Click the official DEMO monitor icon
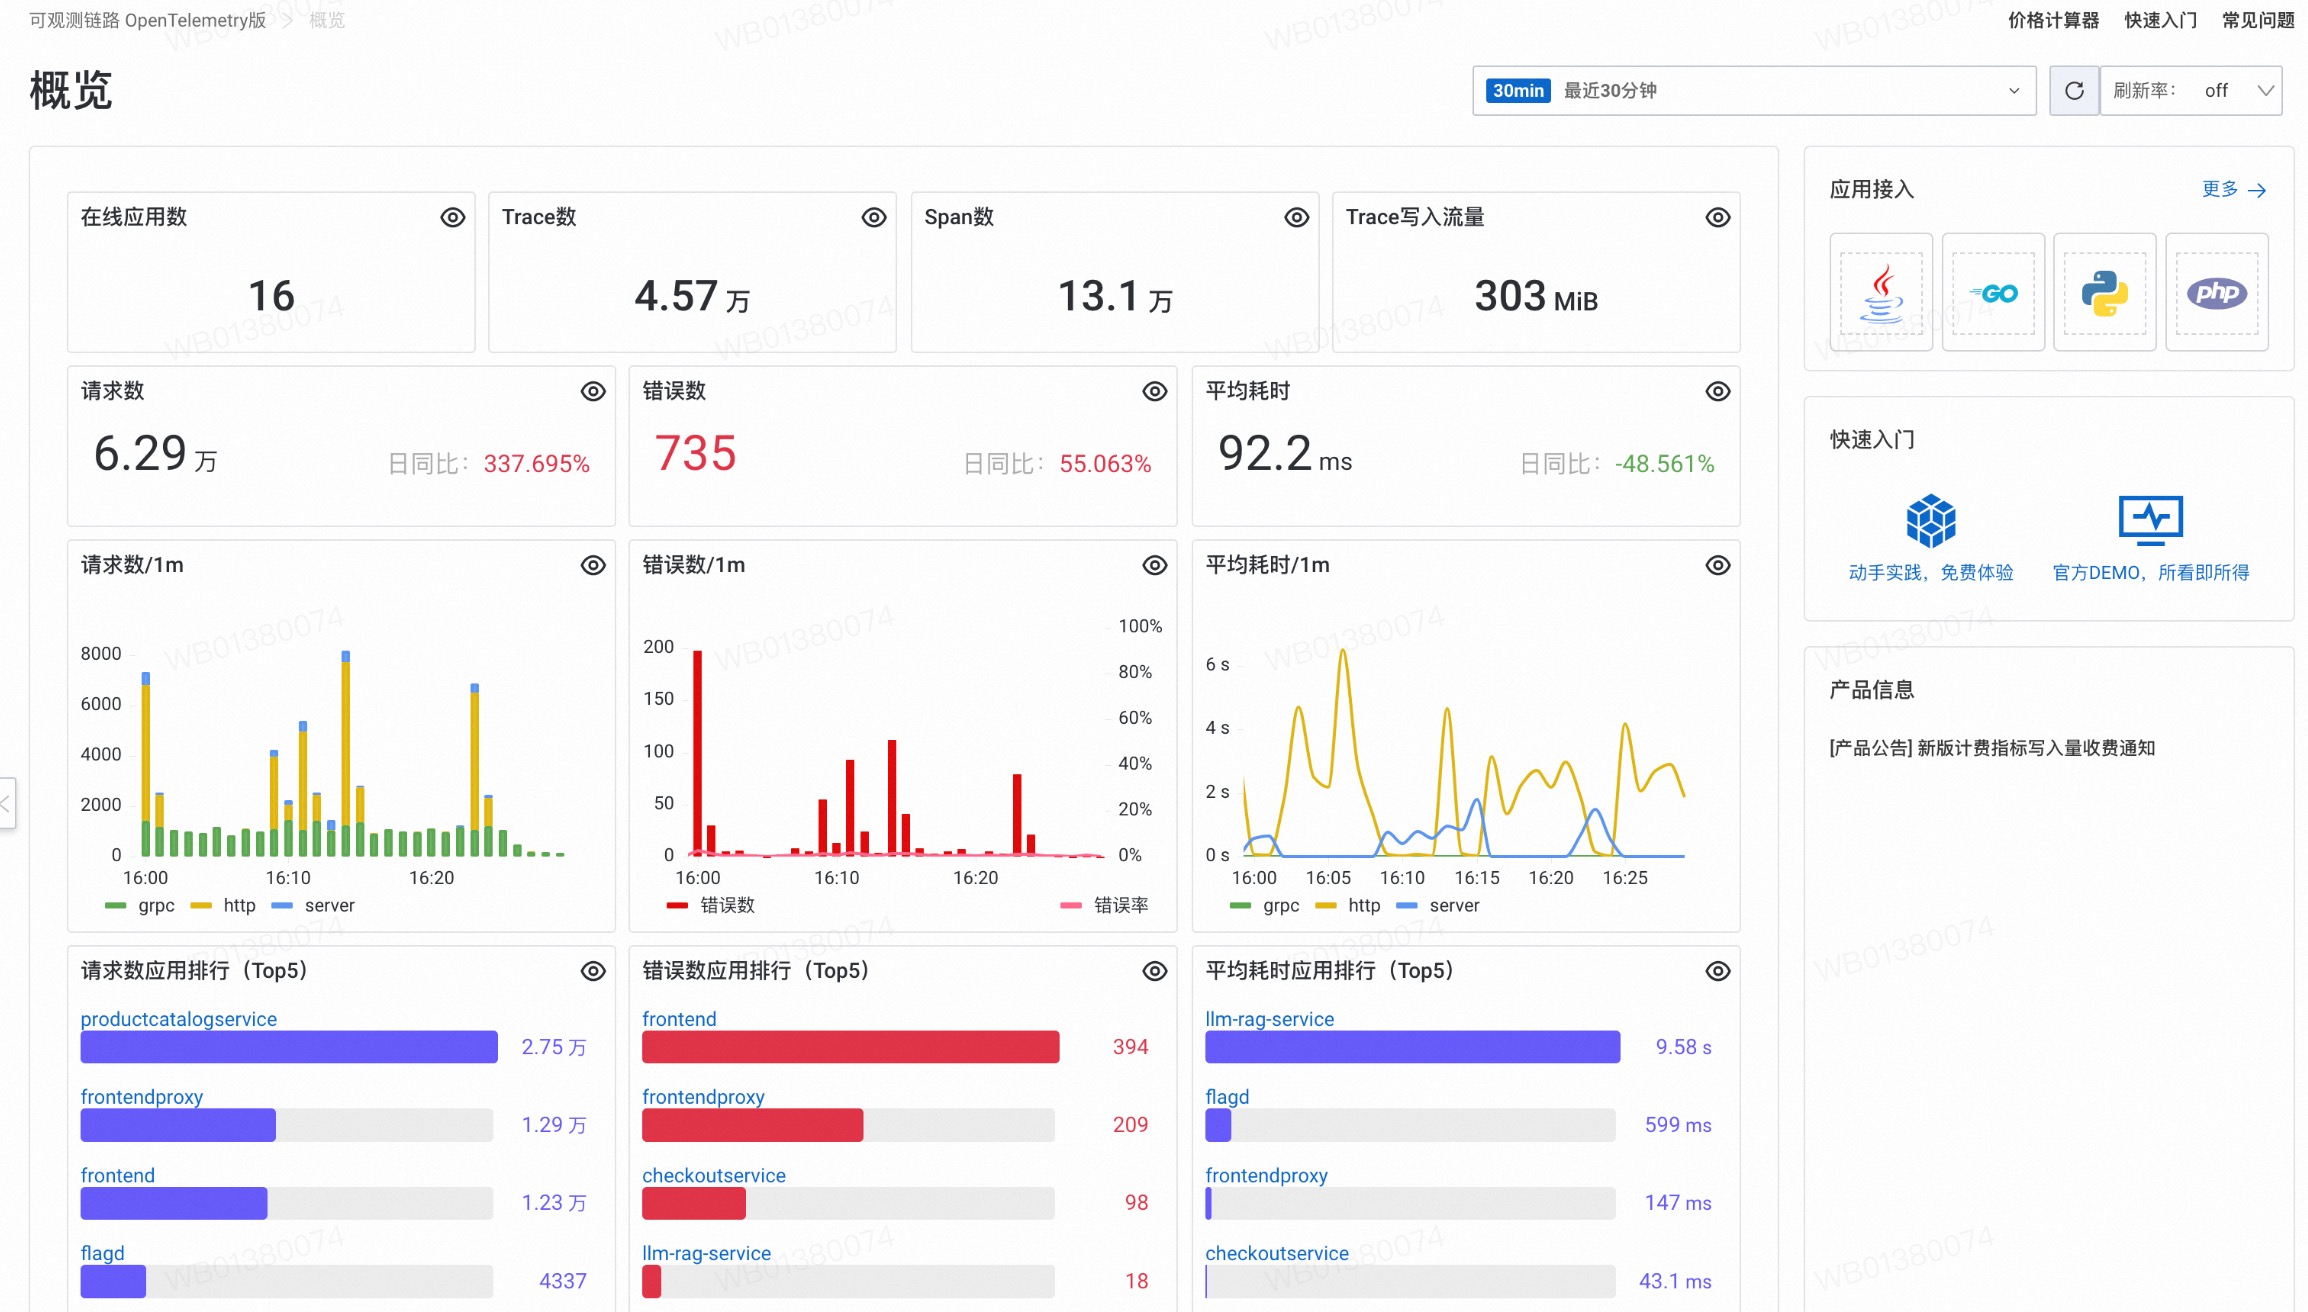This screenshot has width=2308, height=1312. [x=2151, y=520]
